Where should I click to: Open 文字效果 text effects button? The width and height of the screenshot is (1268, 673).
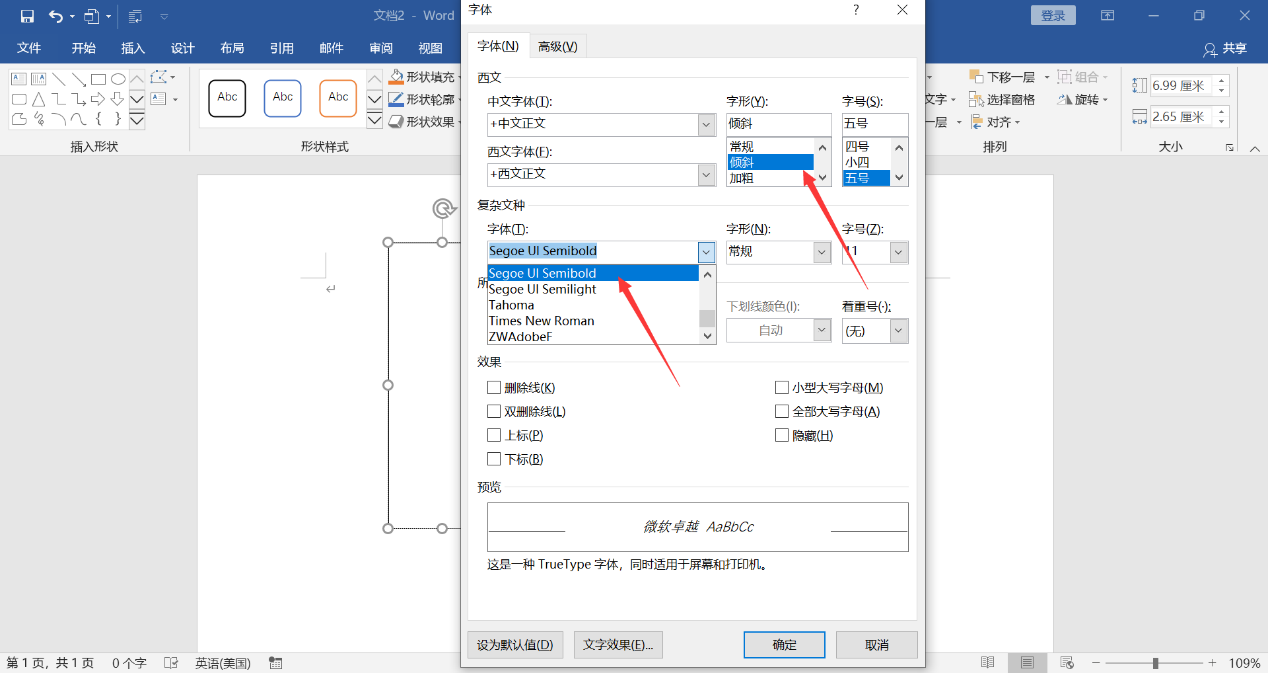(618, 645)
